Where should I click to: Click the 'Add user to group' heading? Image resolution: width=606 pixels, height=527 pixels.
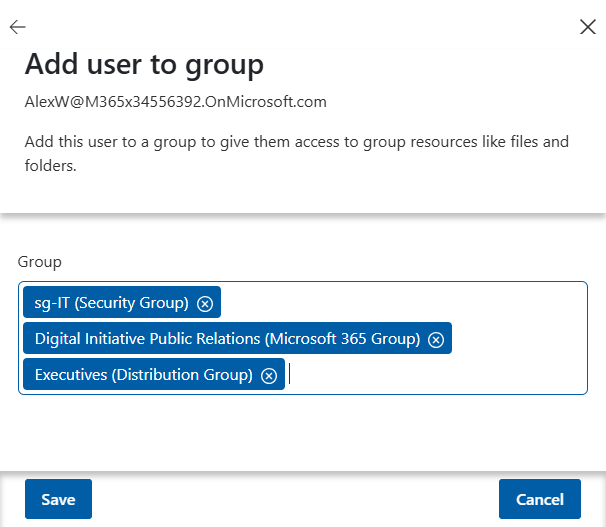[x=144, y=65]
